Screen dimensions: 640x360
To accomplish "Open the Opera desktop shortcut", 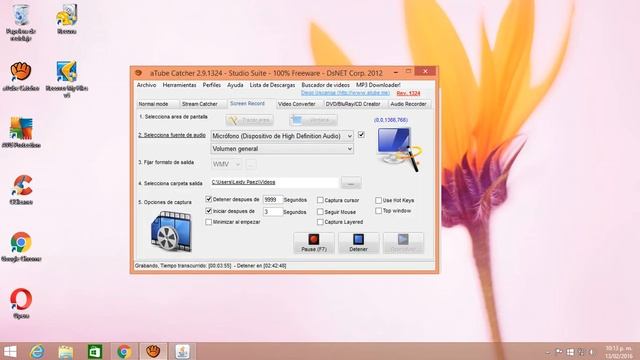I will click(x=21, y=304).
